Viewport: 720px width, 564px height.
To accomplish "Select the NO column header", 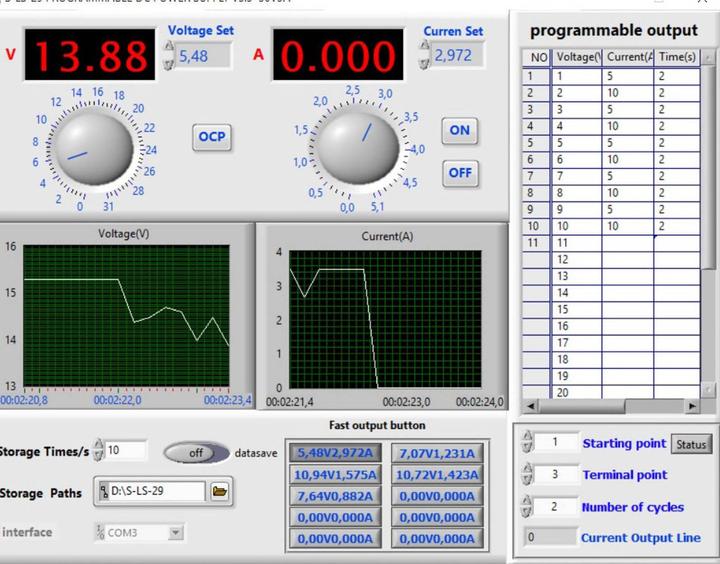I will [x=537, y=57].
